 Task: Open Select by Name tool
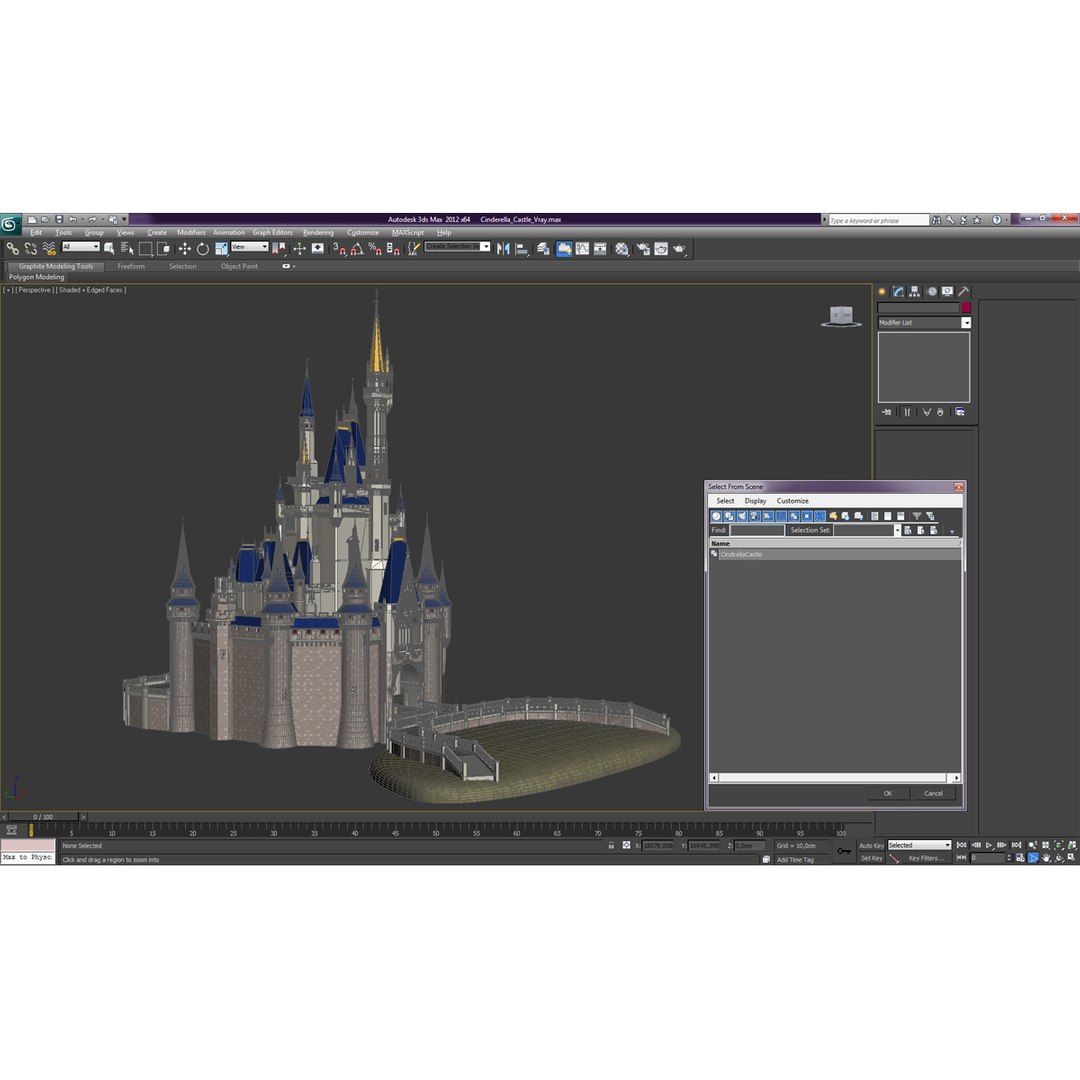(127, 249)
